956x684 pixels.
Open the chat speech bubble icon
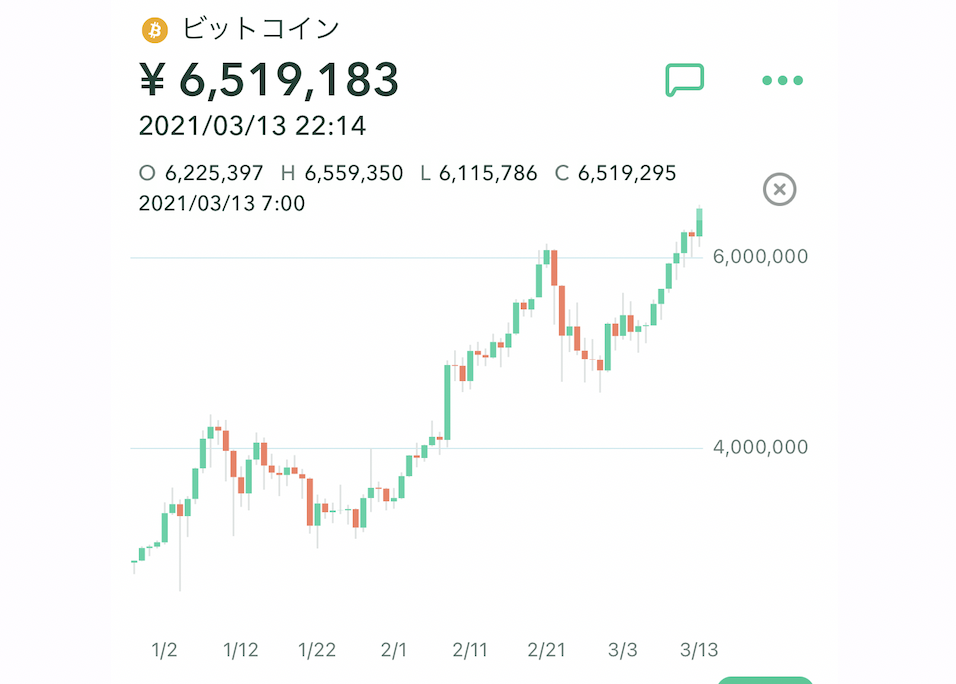pos(684,80)
